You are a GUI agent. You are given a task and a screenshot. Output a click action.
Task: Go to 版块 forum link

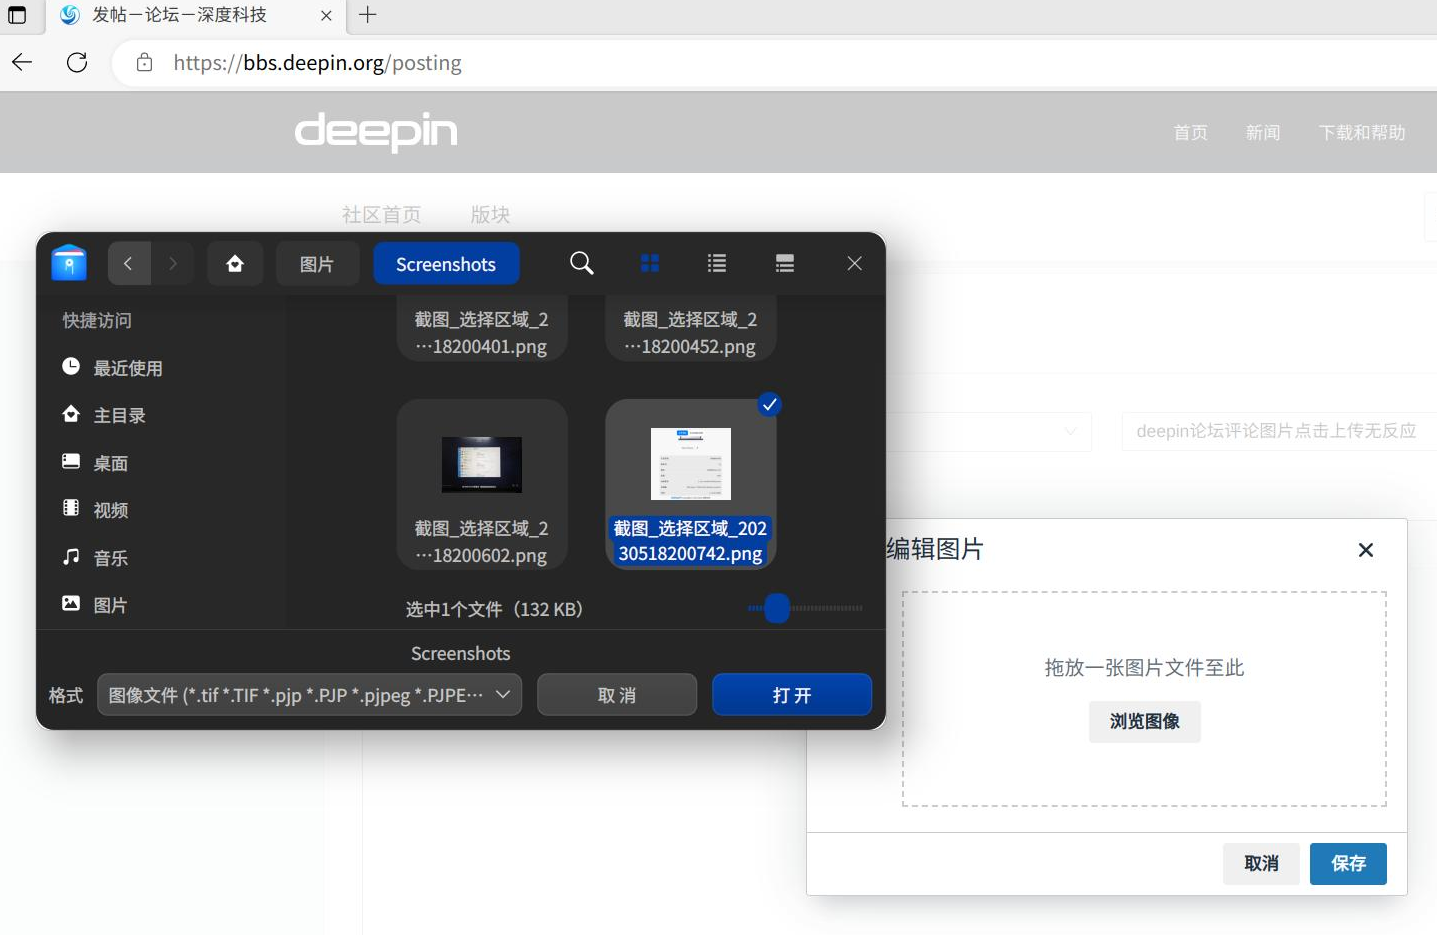point(490,215)
